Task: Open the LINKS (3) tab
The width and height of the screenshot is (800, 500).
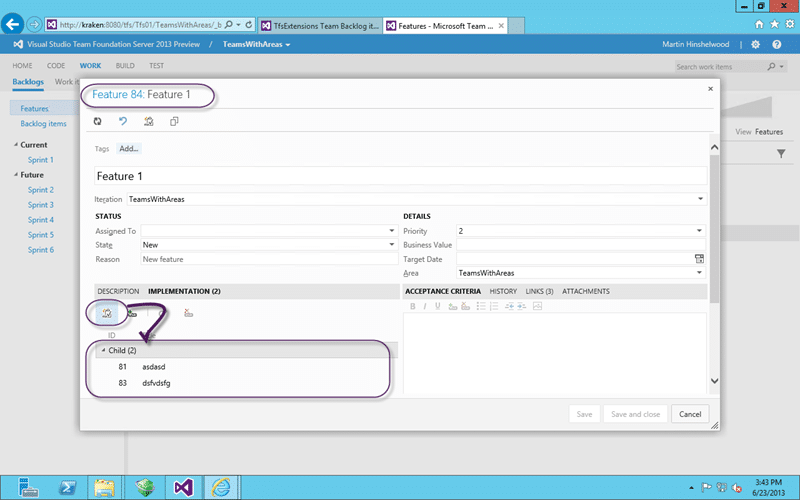Action: pos(539,291)
